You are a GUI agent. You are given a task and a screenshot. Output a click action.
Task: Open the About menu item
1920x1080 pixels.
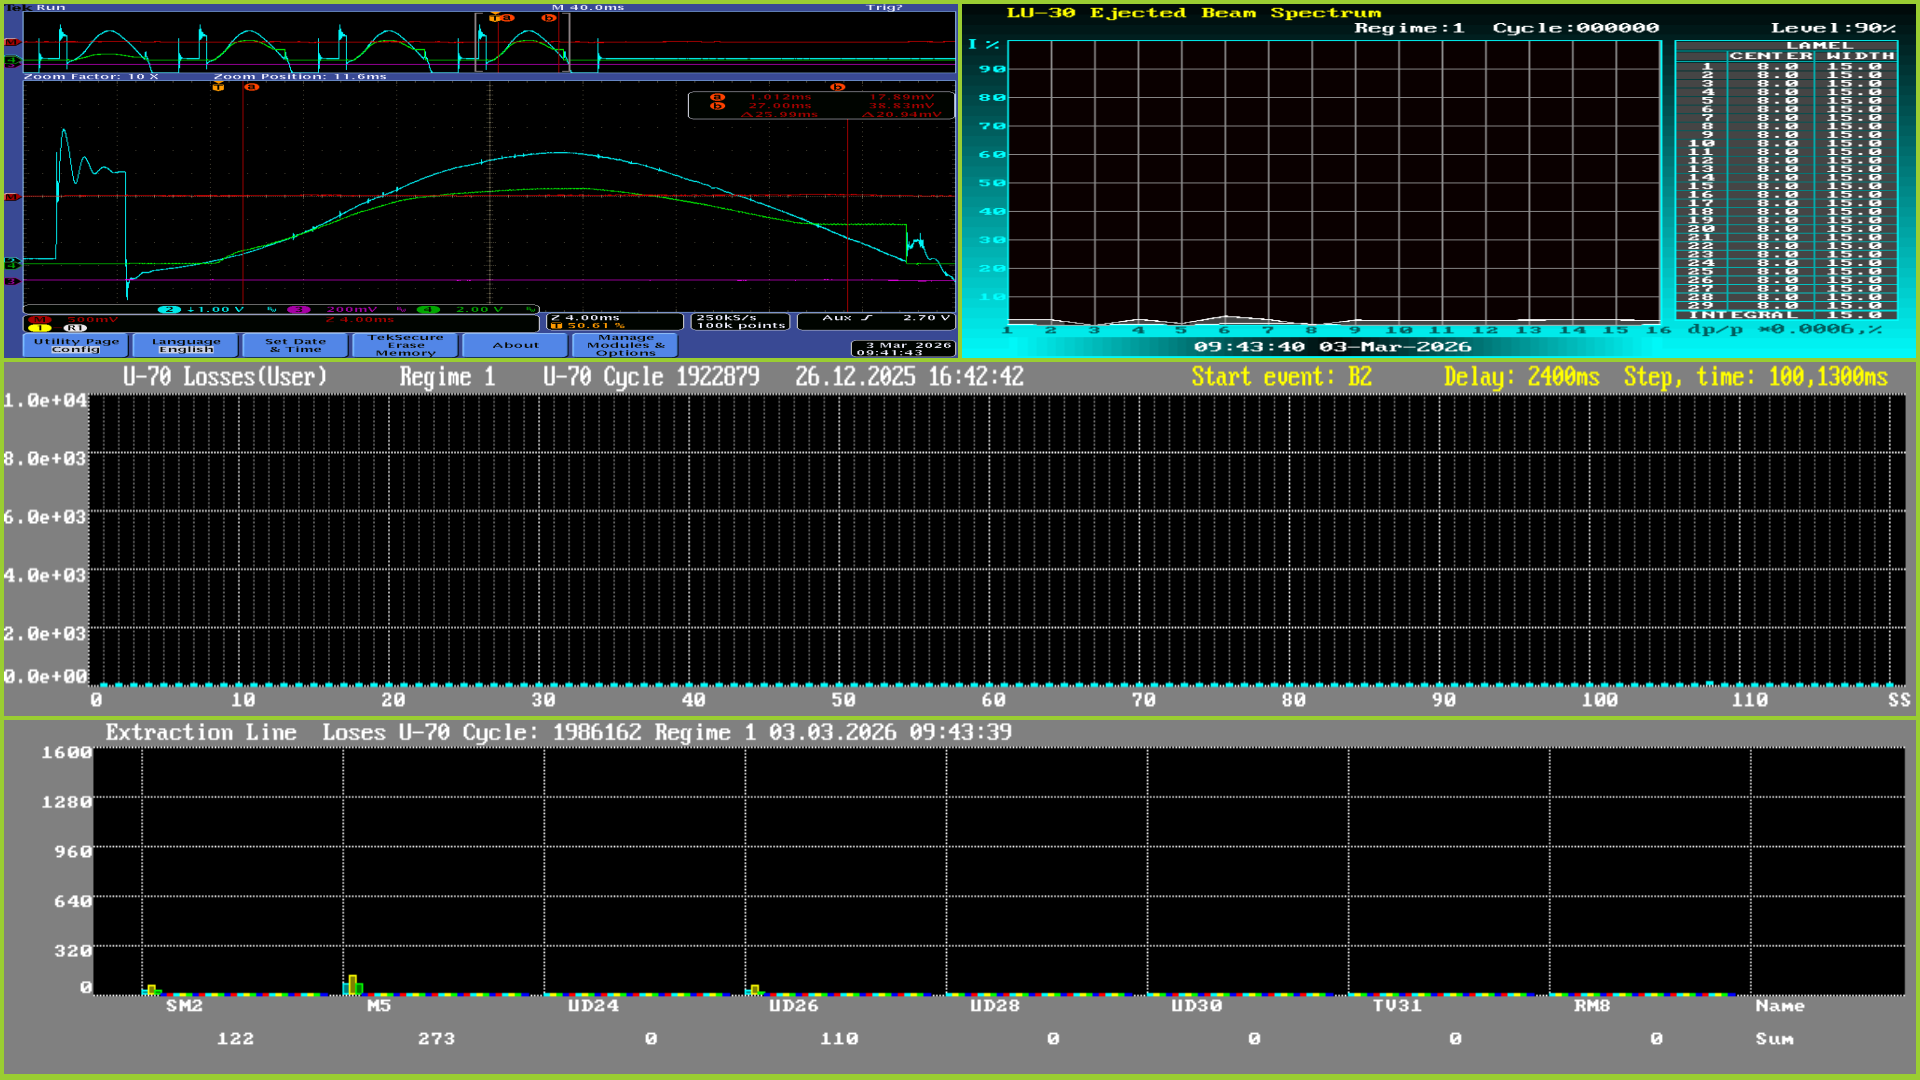tap(515, 345)
